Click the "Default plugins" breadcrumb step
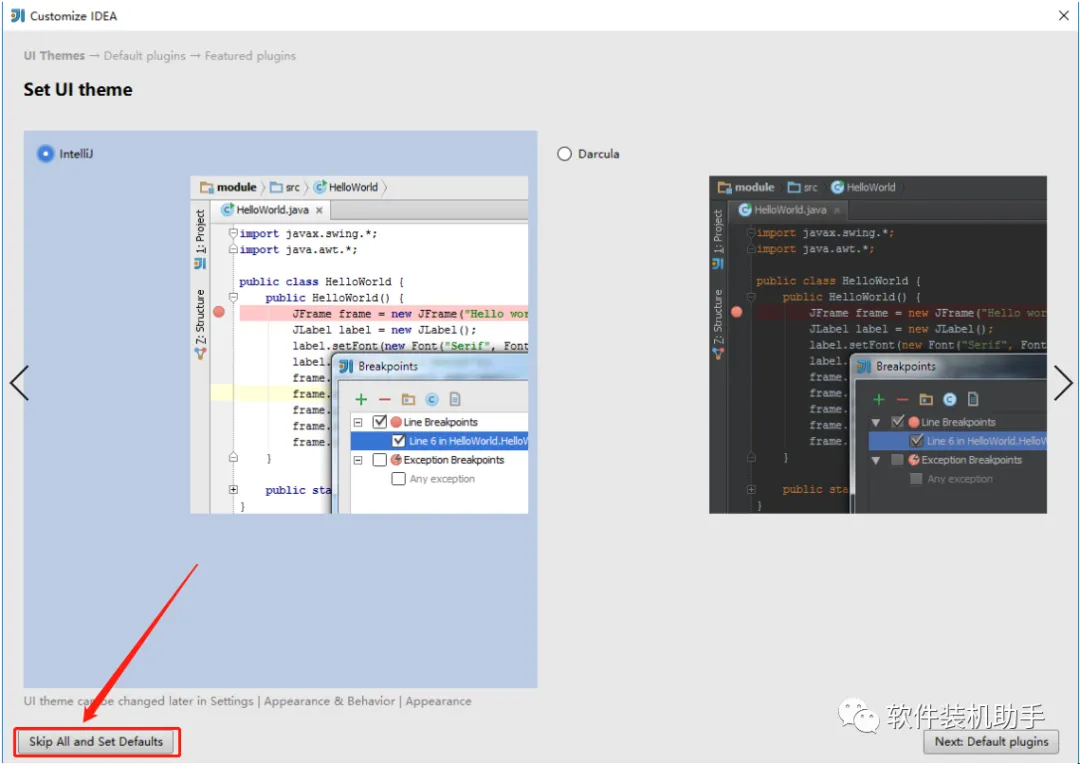Viewport: 1080px width, 764px height. (x=145, y=56)
